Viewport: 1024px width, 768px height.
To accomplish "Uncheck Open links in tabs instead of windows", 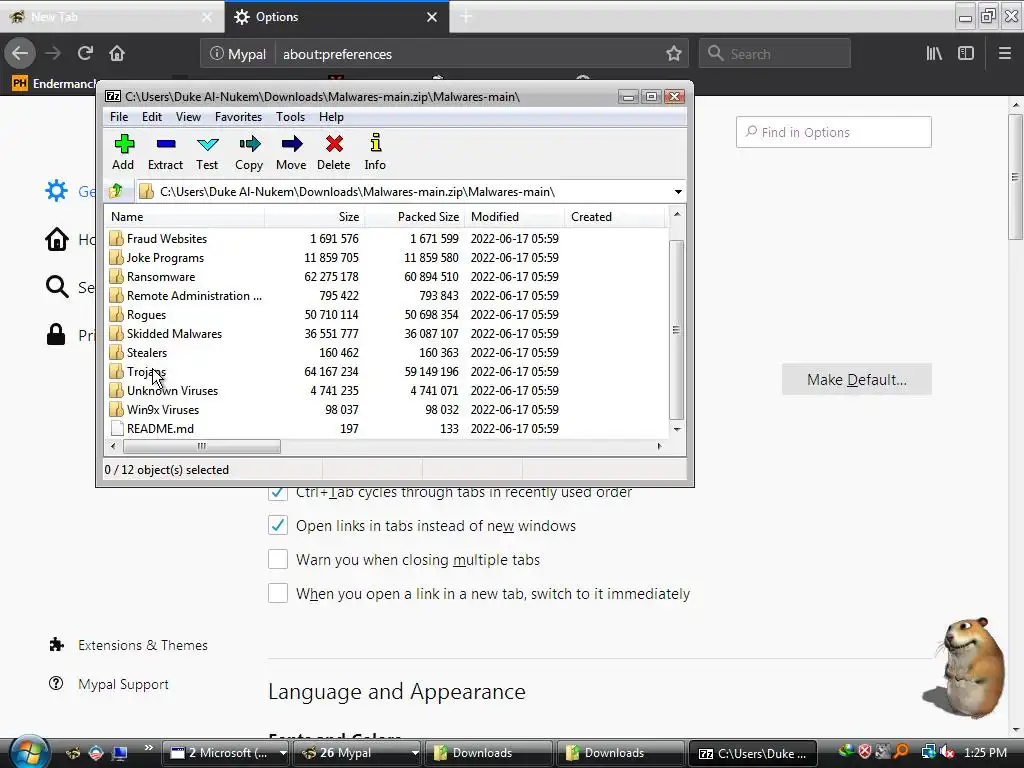I will pos(278,526).
